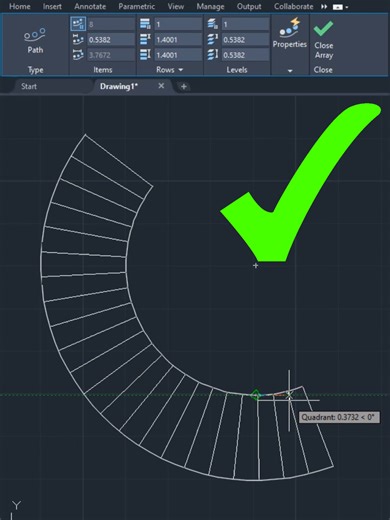Open the Collaborate ribbon tab
The height and width of the screenshot is (520, 390).
(x=293, y=6)
